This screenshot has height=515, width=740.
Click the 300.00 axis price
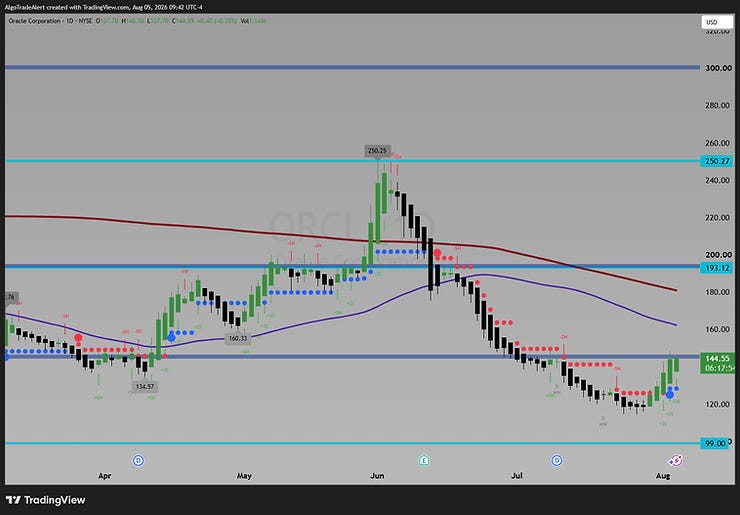(718, 68)
